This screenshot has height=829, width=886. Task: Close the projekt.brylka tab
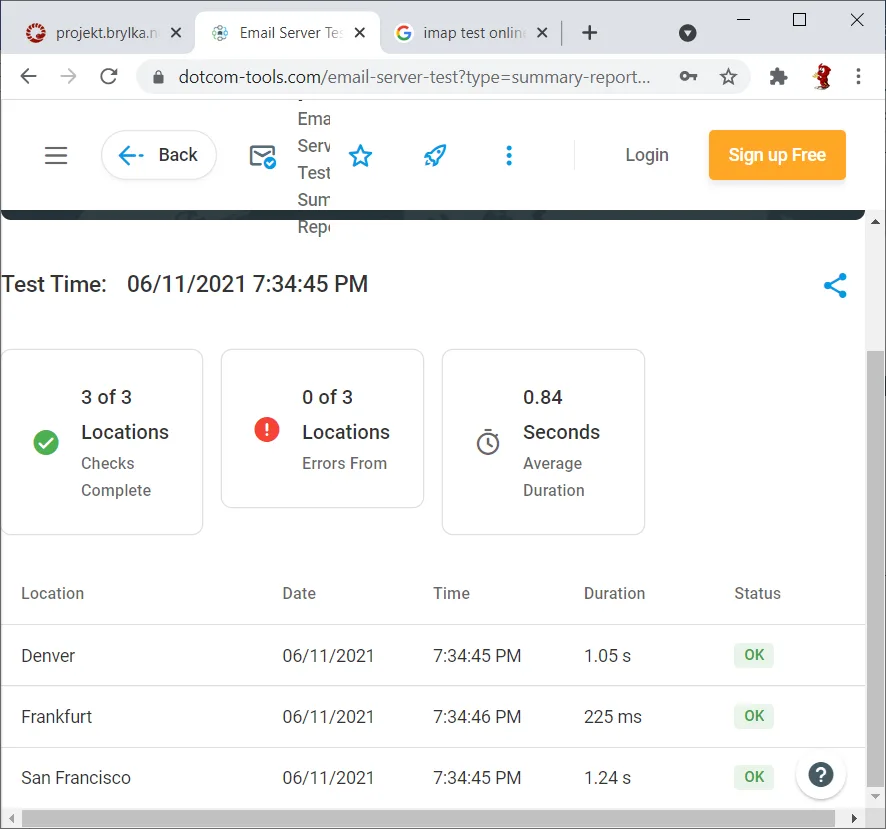(x=176, y=33)
